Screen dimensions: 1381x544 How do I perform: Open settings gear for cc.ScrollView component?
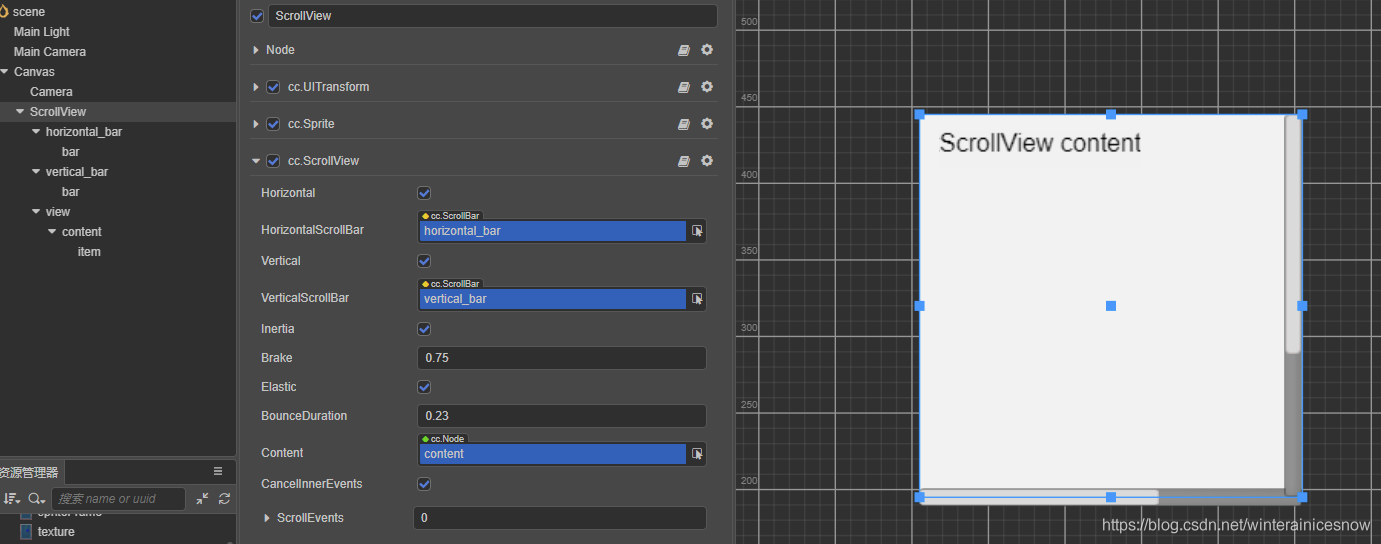[x=707, y=161]
